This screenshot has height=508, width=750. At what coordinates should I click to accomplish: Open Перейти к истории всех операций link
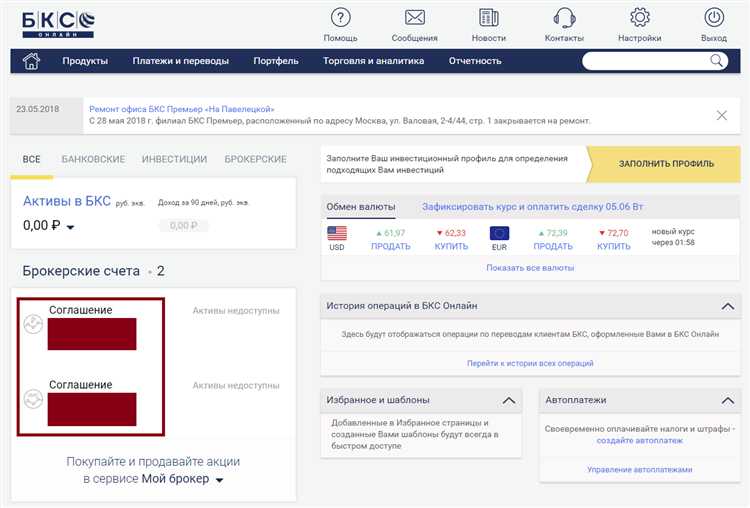(x=530, y=364)
